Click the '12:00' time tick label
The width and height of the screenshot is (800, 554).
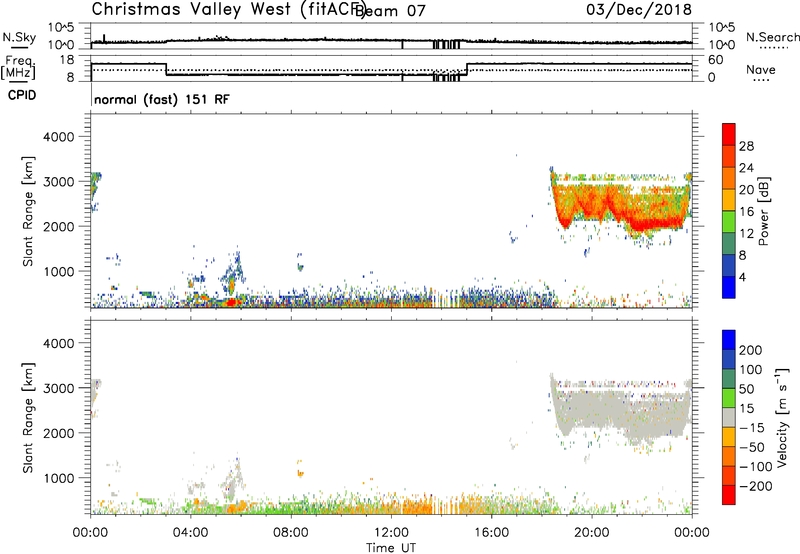[391, 533]
